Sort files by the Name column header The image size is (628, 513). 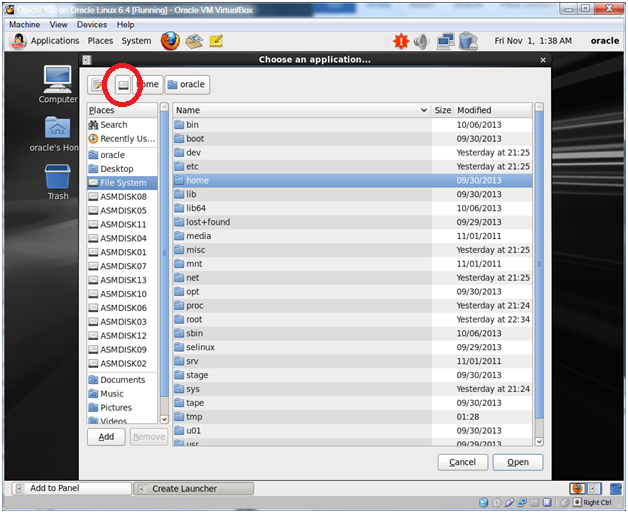point(300,110)
